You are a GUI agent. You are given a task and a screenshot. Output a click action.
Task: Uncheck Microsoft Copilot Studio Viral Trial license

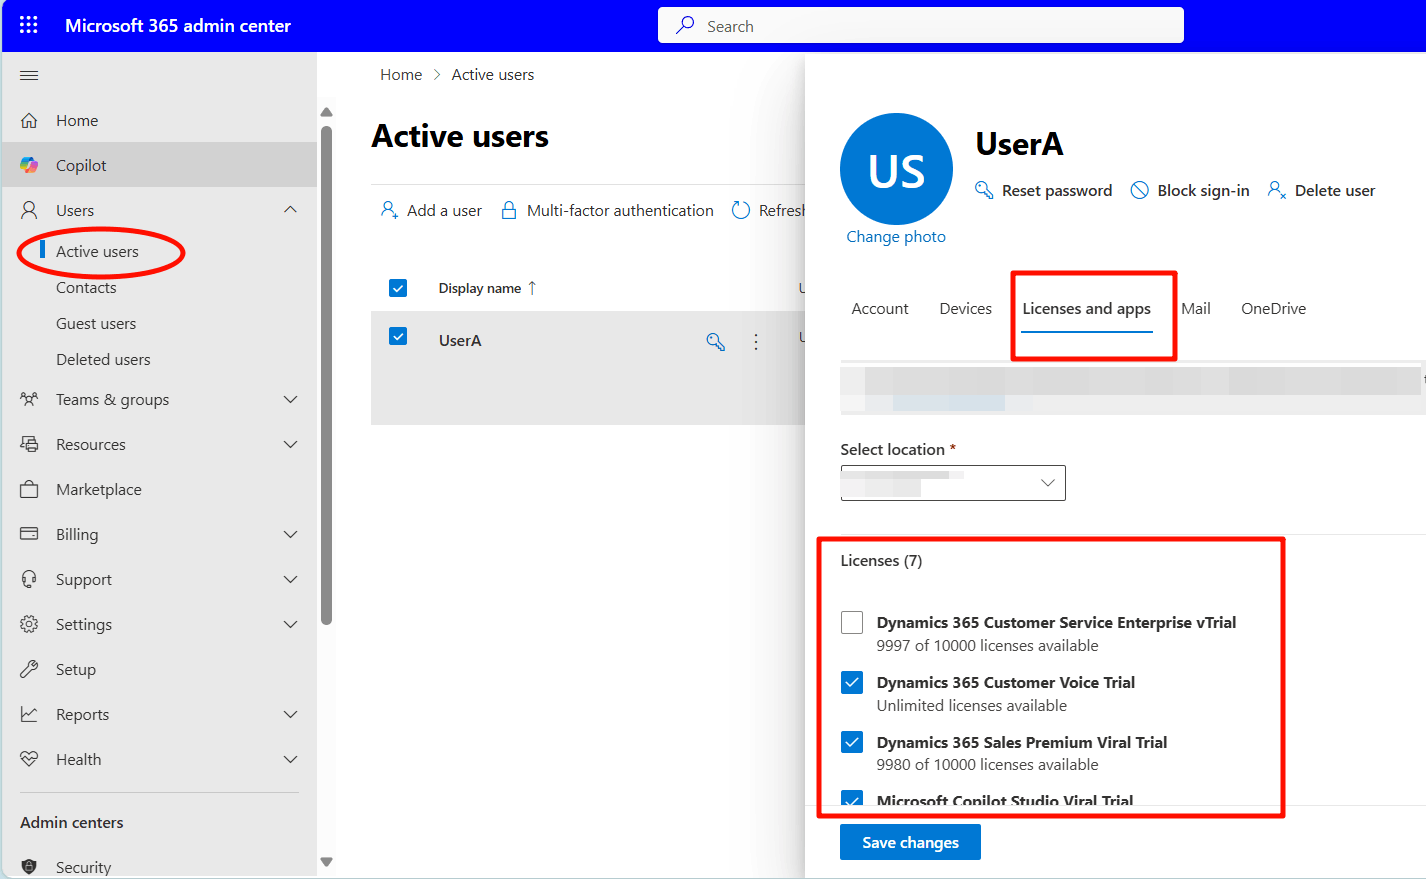point(852,798)
